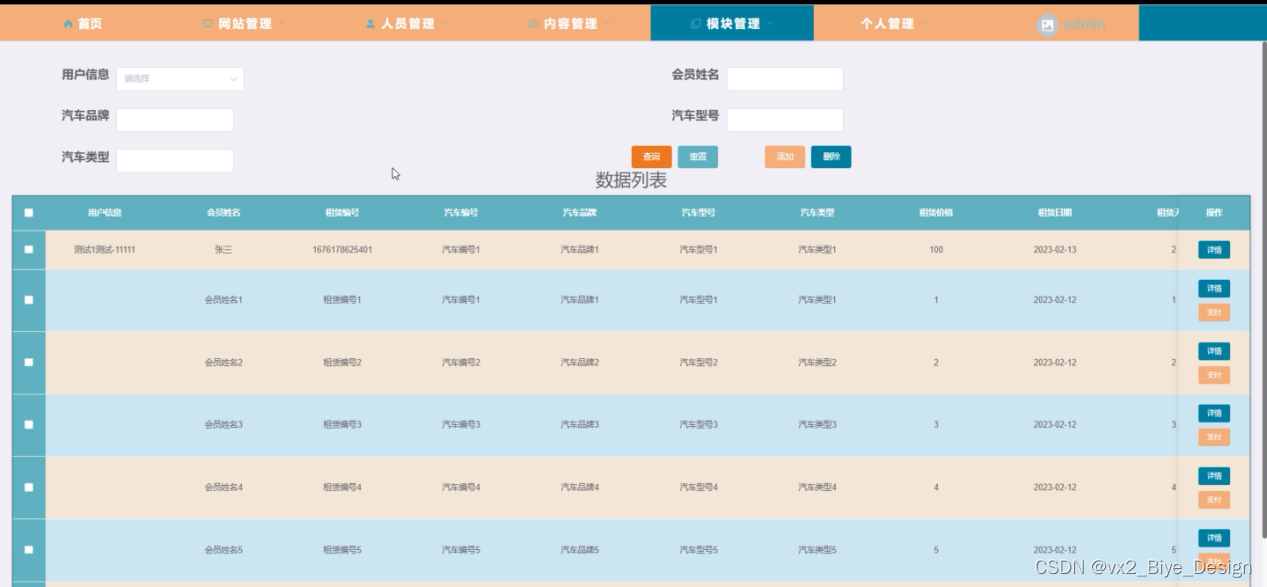Select the 汽车编号2 cell
This screenshot has width=1267, height=587.
(461, 362)
